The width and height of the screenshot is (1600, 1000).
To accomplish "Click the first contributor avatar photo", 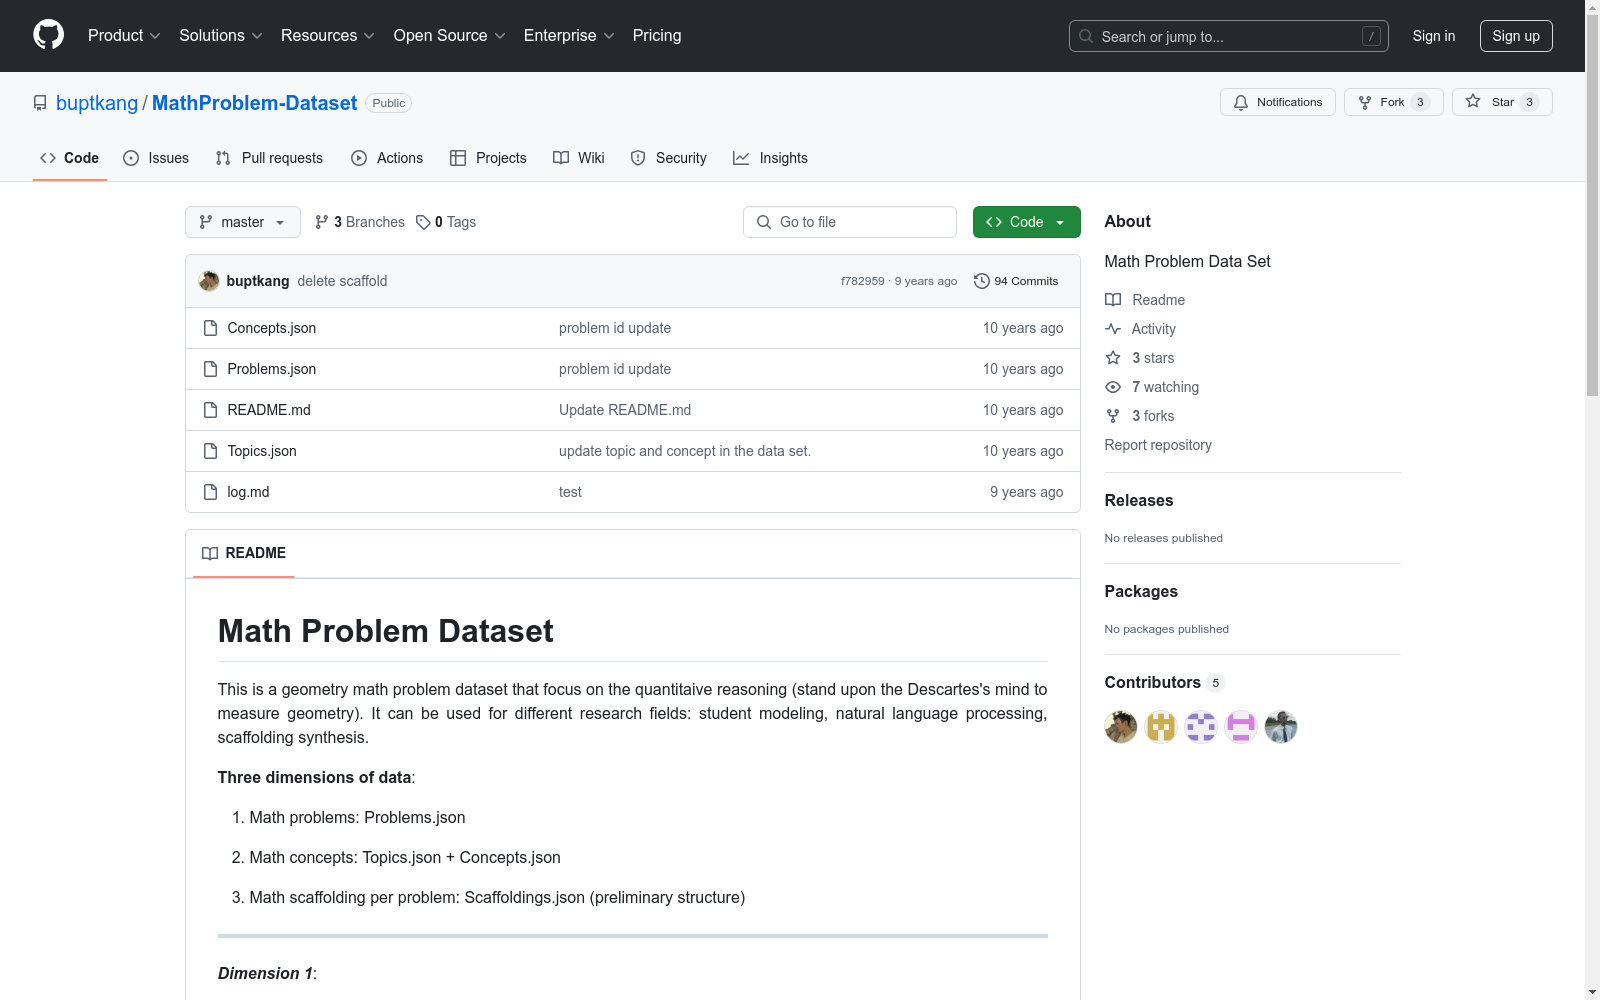I will point(1121,727).
